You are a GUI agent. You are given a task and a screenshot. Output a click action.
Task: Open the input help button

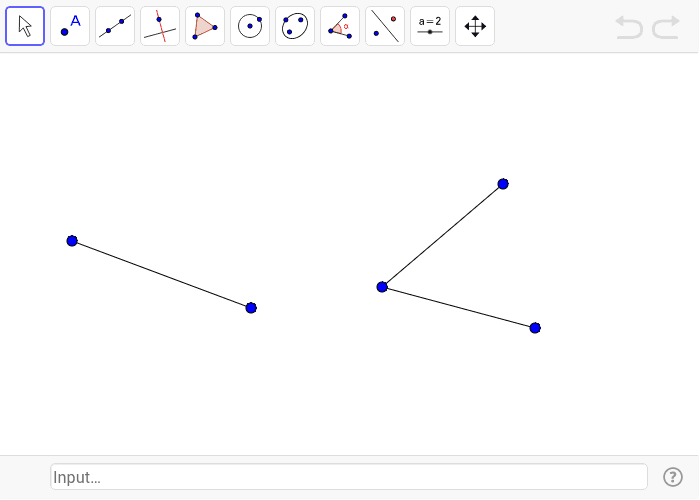point(673,477)
